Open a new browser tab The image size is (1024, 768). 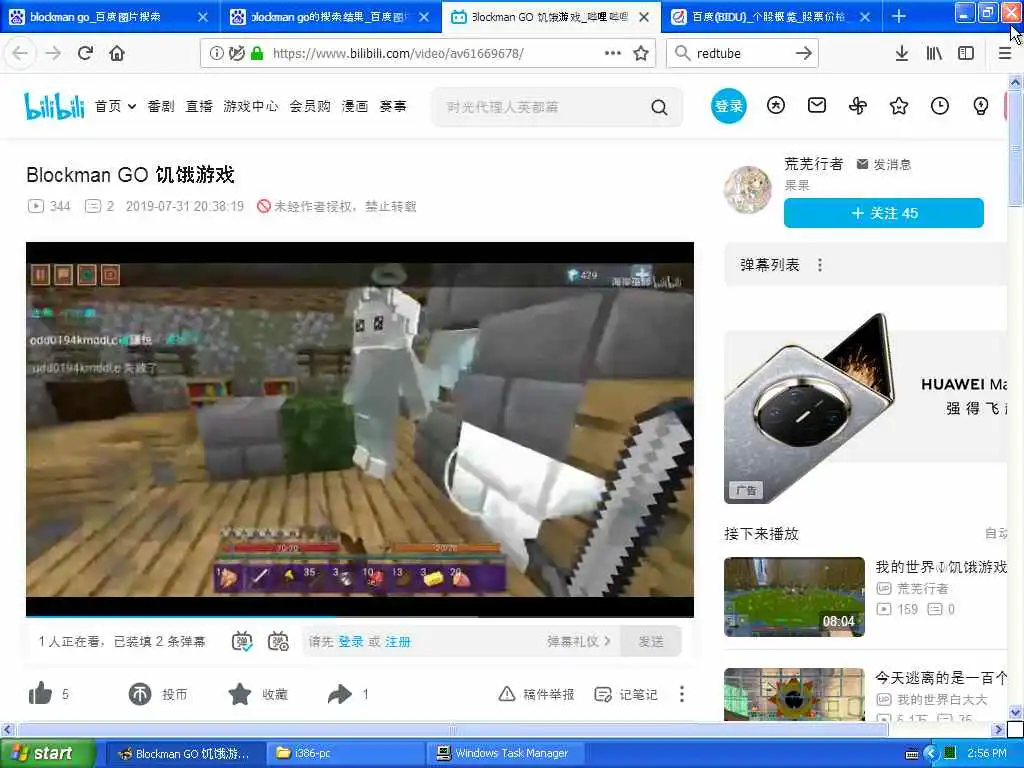pos(899,16)
